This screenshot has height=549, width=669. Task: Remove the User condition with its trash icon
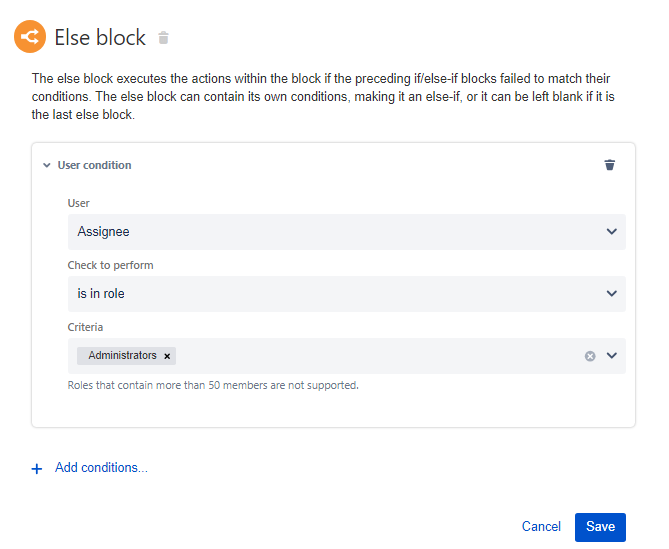tap(610, 165)
